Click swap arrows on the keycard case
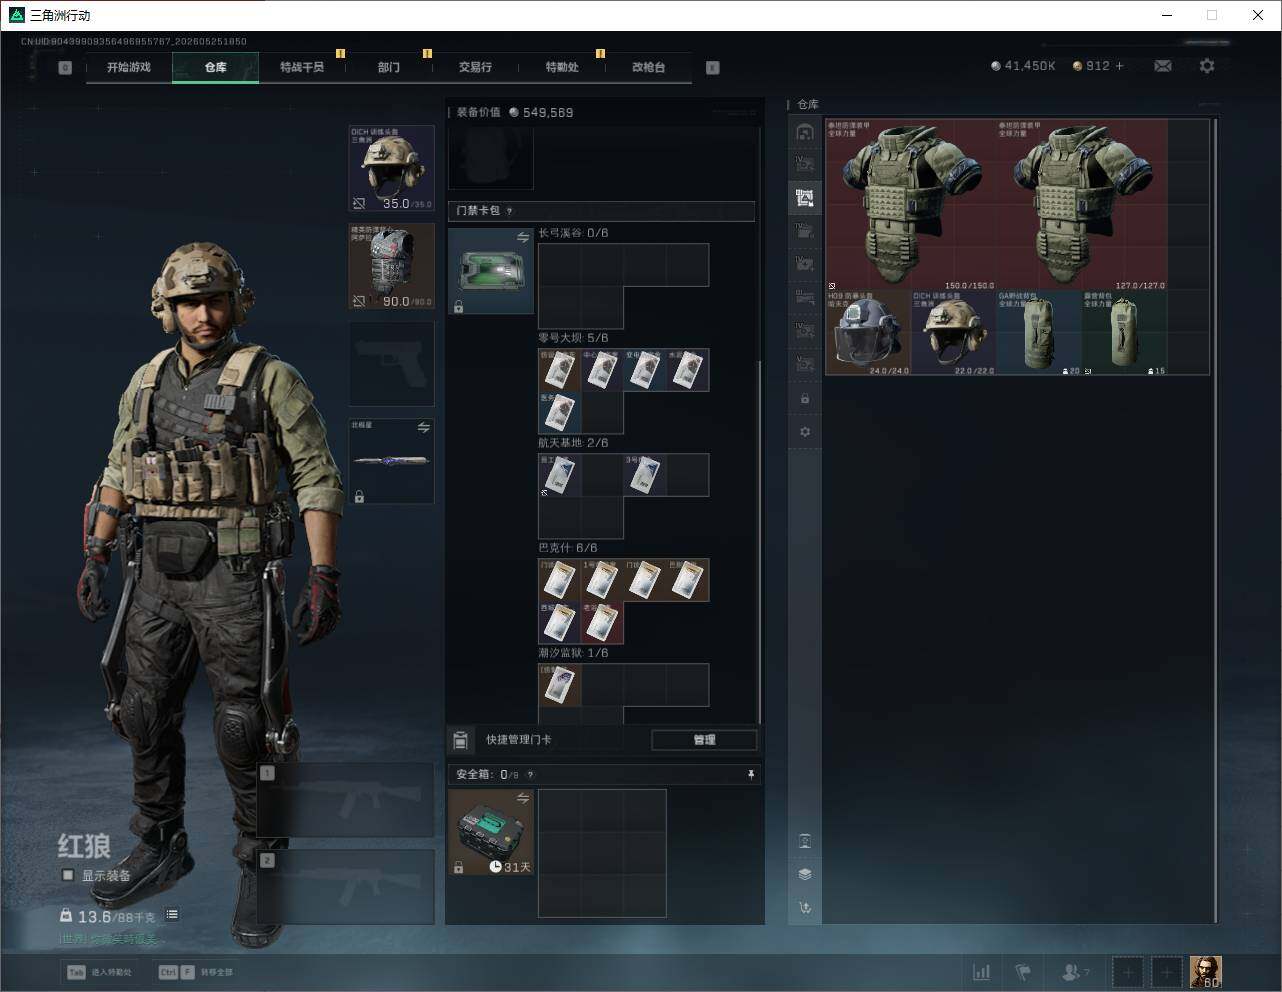Viewport: 1282px width, 992px height. pos(522,237)
